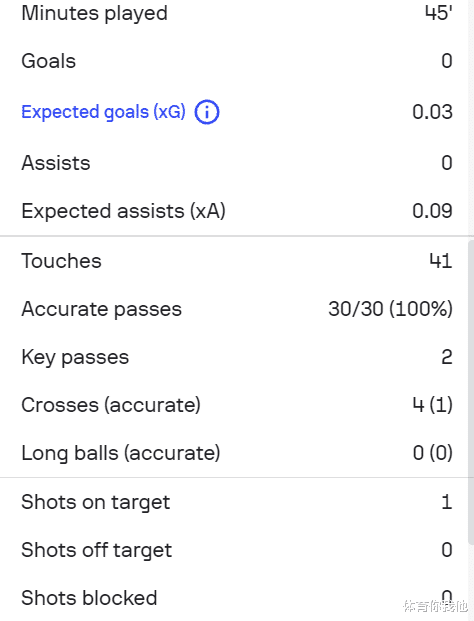474x621 pixels.
Task: Select the Minutes played row
Action: point(237,13)
